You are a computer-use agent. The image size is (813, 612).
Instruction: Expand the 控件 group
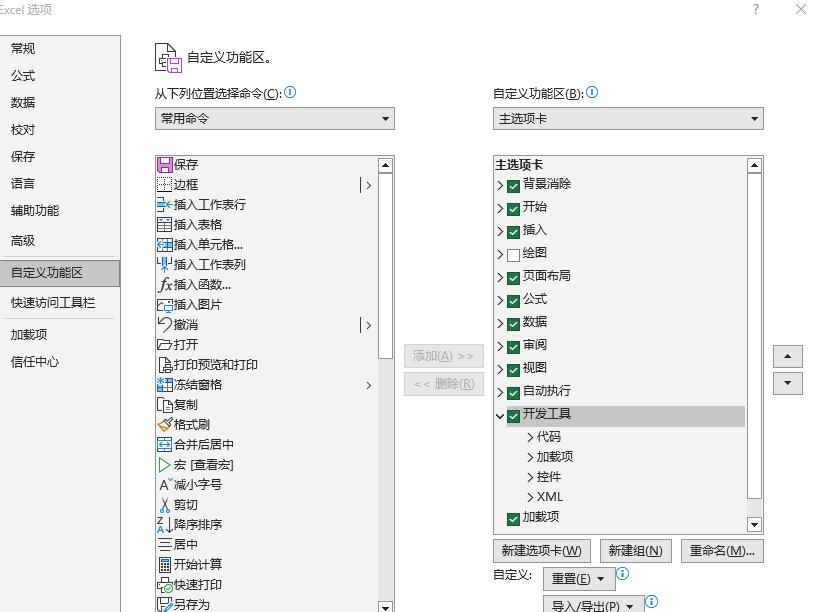click(x=530, y=477)
